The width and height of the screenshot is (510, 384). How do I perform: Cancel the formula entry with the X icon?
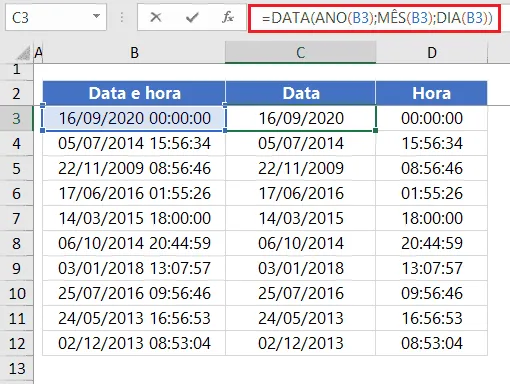pos(156,17)
